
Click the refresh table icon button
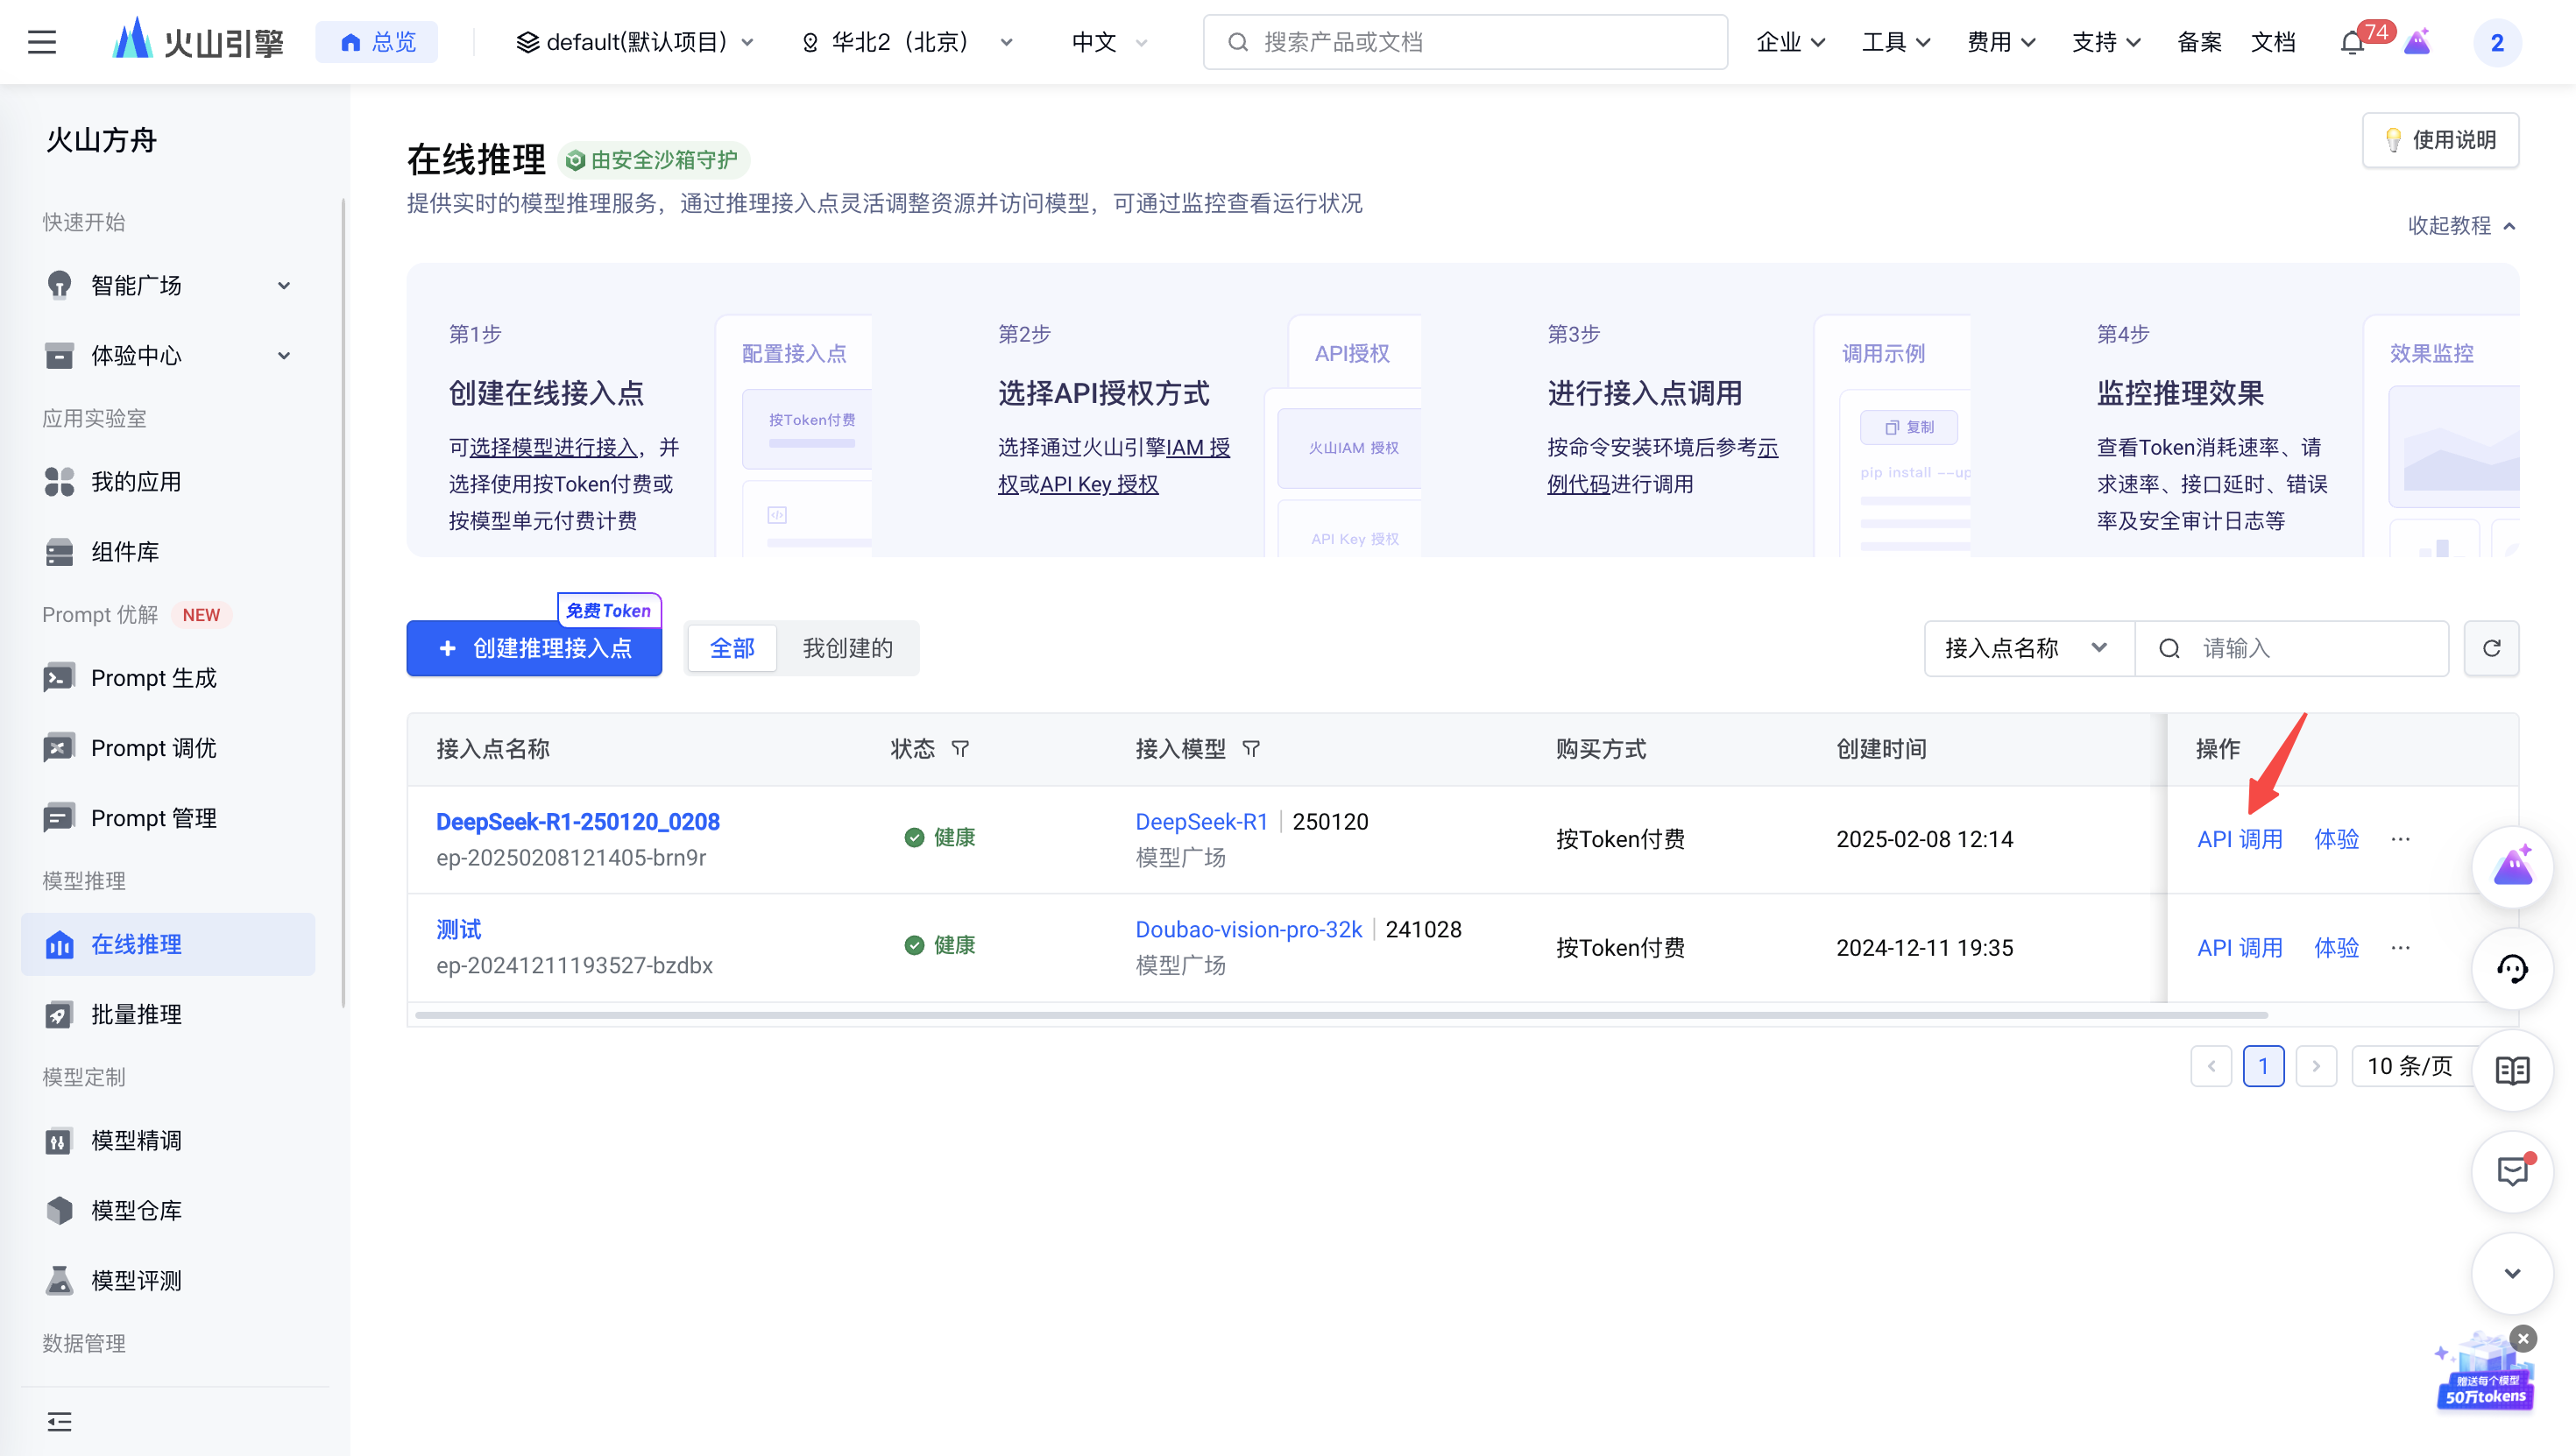(2491, 648)
